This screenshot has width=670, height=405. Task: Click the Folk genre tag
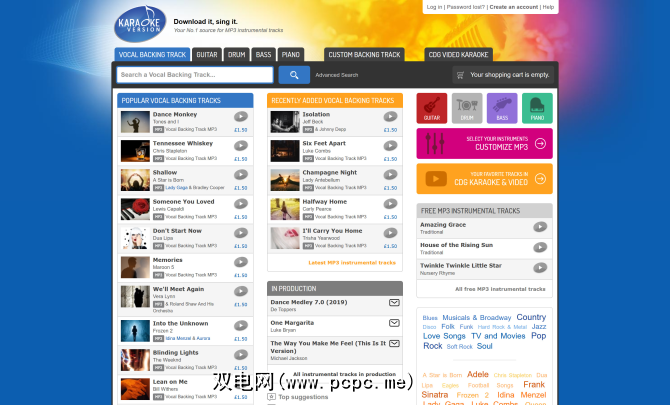[448, 326]
